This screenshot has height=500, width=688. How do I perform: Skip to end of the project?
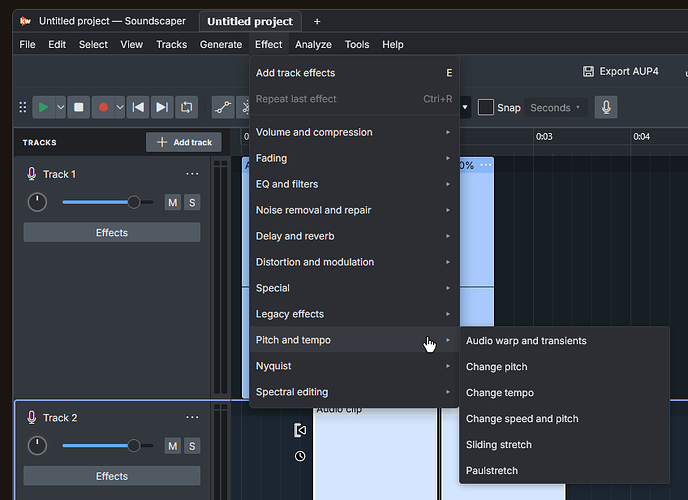pos(162,107)
